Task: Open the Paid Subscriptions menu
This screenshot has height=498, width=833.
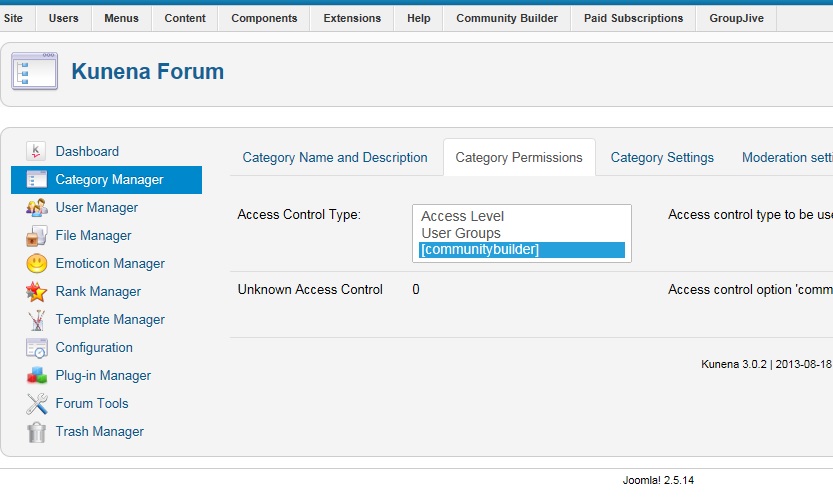Action: (633, 18)
